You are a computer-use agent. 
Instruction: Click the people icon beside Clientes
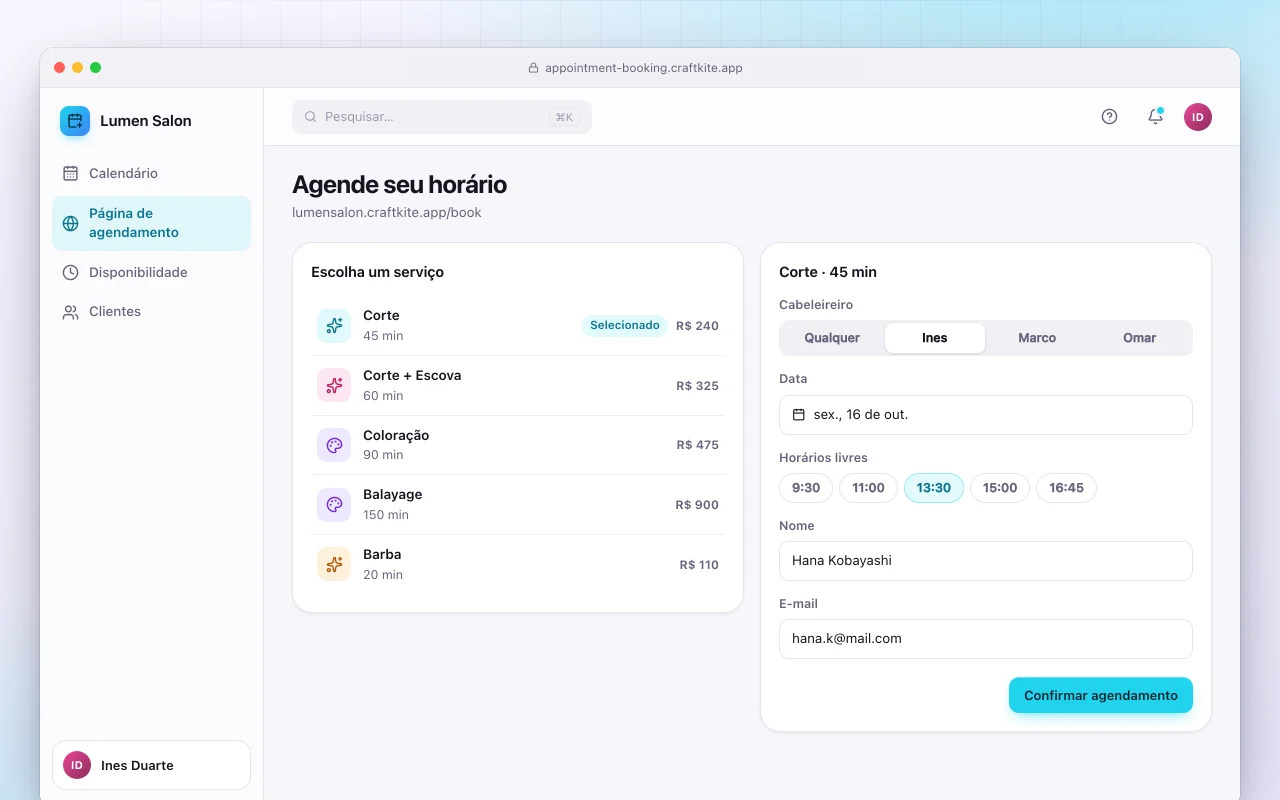70,312
